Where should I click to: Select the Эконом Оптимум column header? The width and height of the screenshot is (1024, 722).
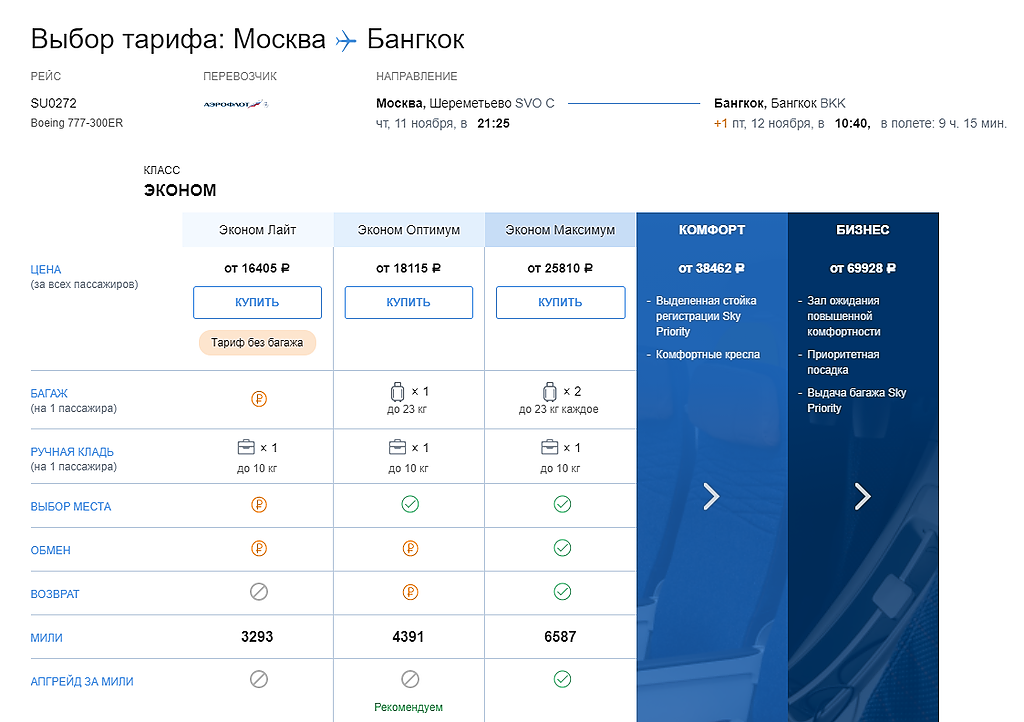409,230
